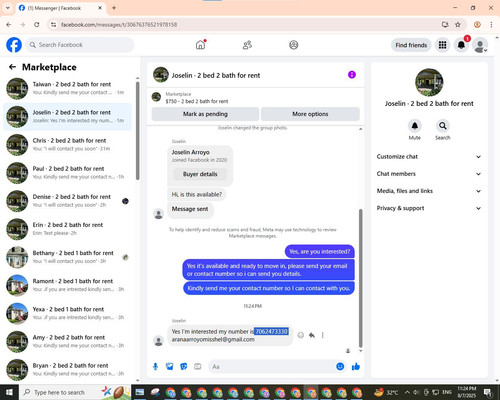Open the Paul 2 bed 2 bath chat
The width and height of the screenshot is (500, 400).
click(68, 173)
